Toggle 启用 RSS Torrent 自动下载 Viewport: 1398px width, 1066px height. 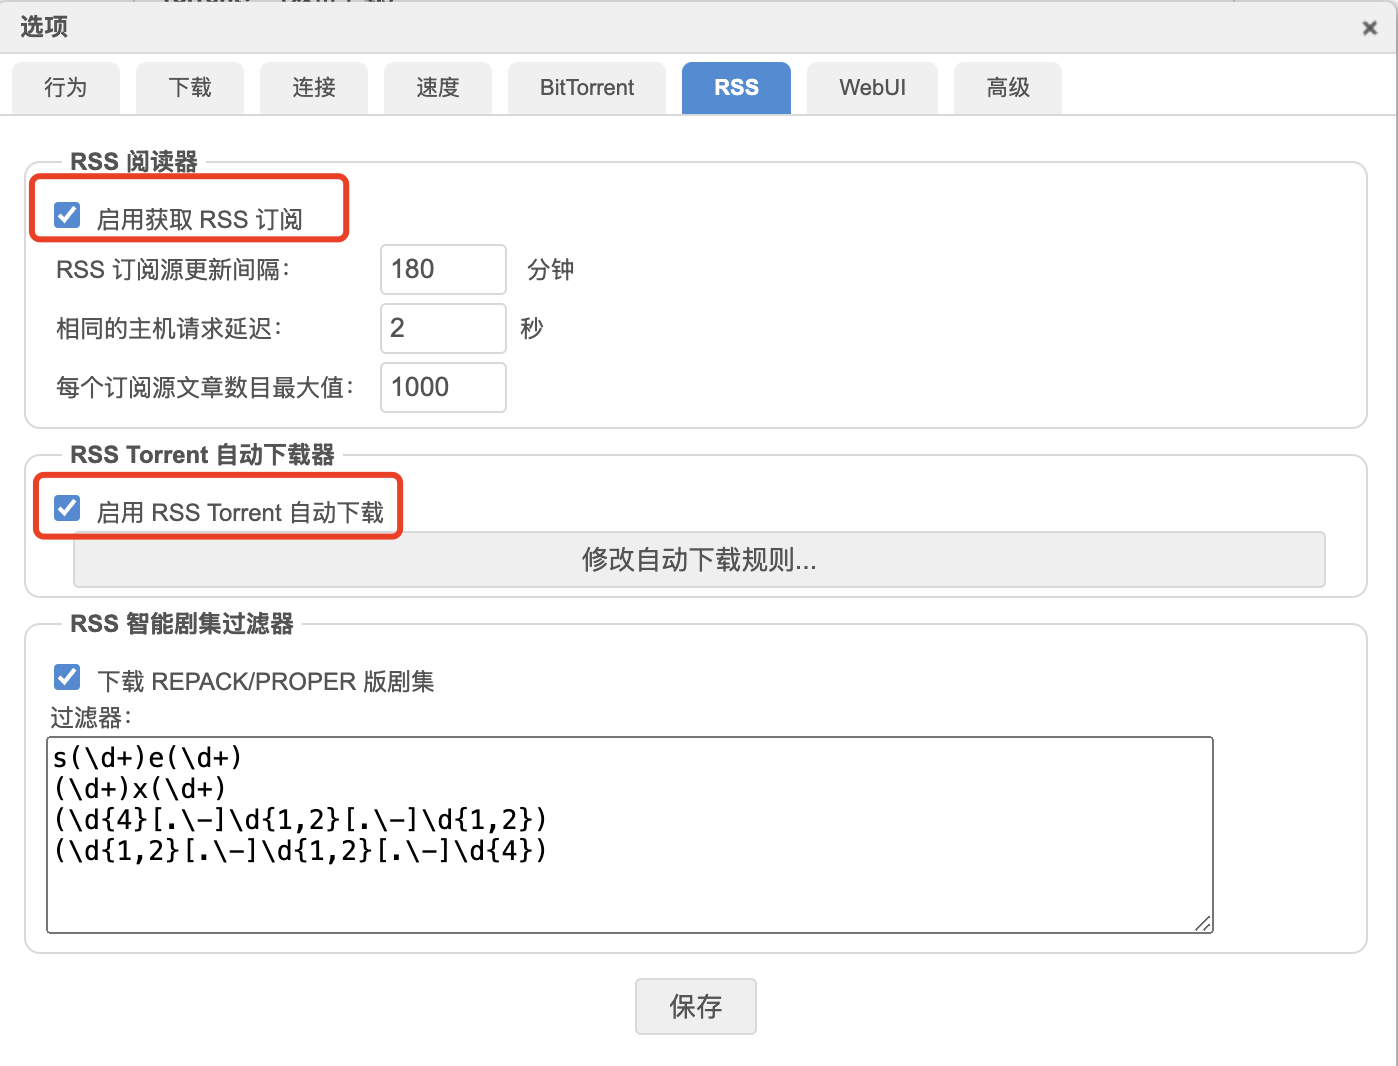click(x=66, y=508)
